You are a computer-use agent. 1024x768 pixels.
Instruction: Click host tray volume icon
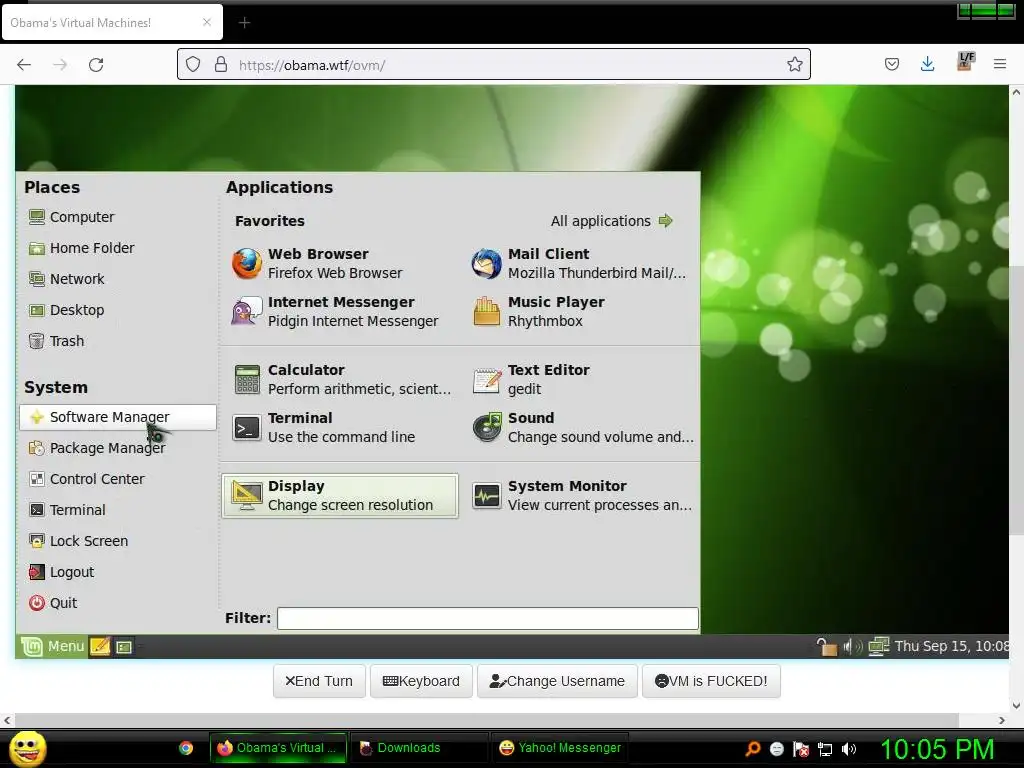tap(848, 749)
